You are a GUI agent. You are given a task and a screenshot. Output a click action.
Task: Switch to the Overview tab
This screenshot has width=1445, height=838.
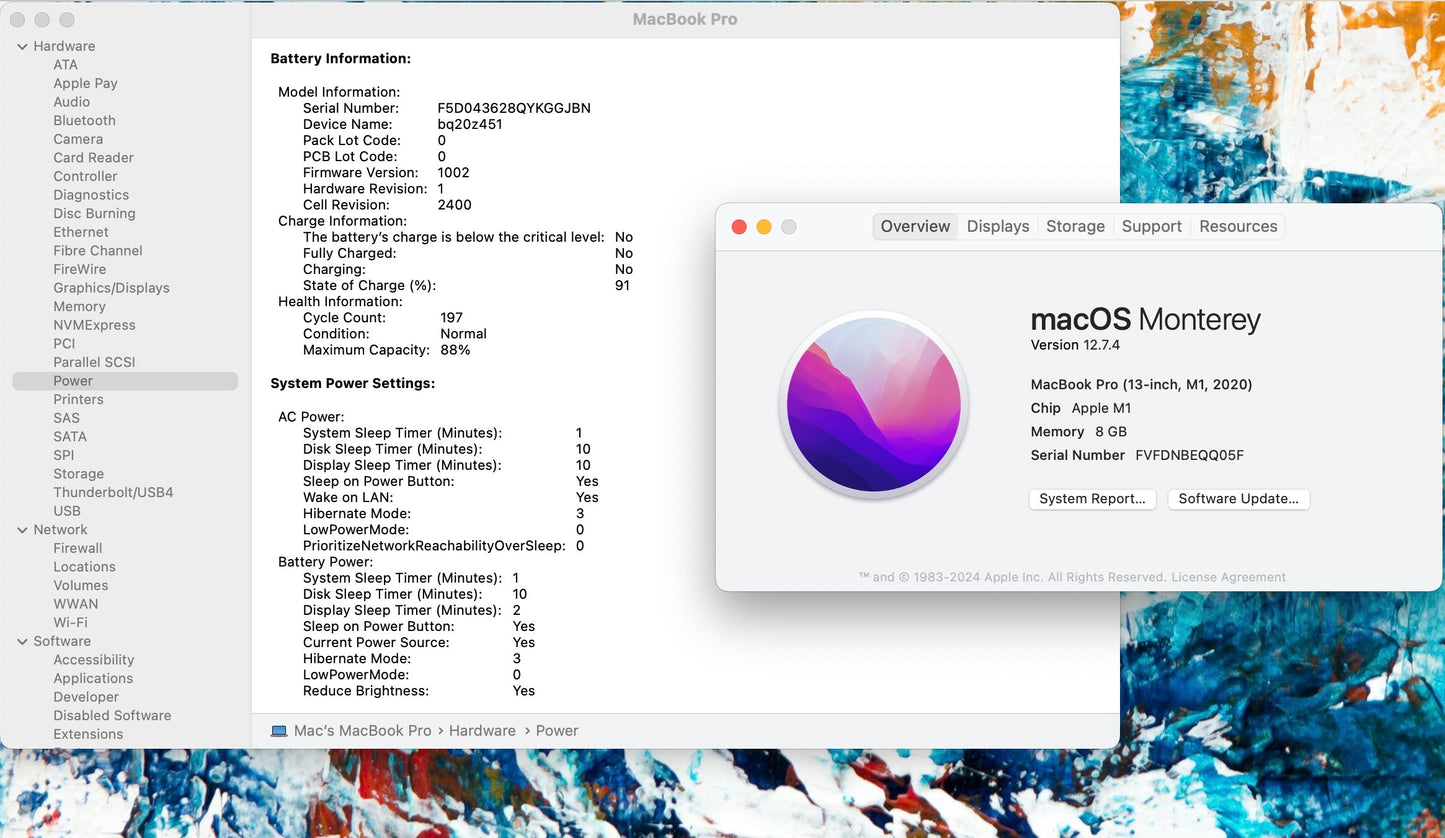pyautogui.click(x=915, y=226)
